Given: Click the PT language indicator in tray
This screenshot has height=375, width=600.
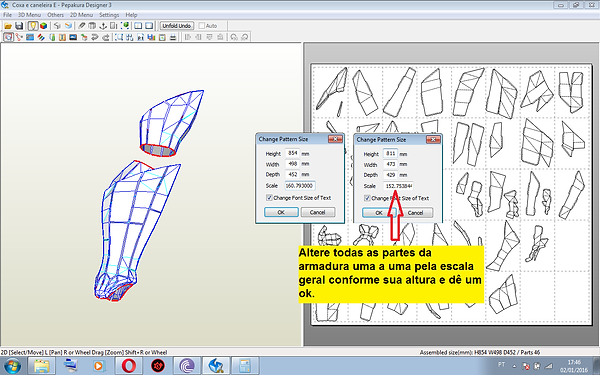Looking at the screenshot, I should 501,364.
